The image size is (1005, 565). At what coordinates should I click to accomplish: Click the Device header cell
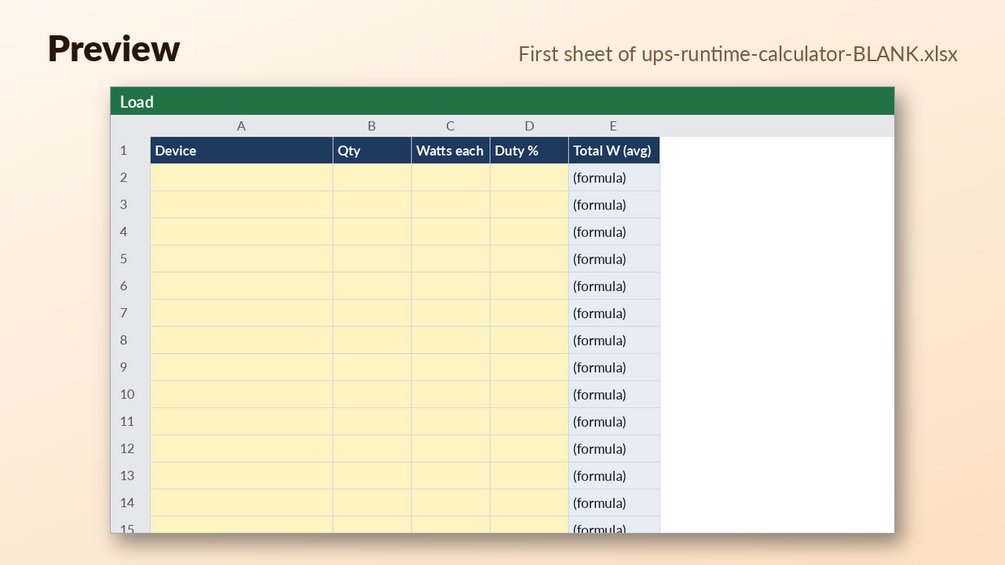pyautogui.click(x=242, y=151)
